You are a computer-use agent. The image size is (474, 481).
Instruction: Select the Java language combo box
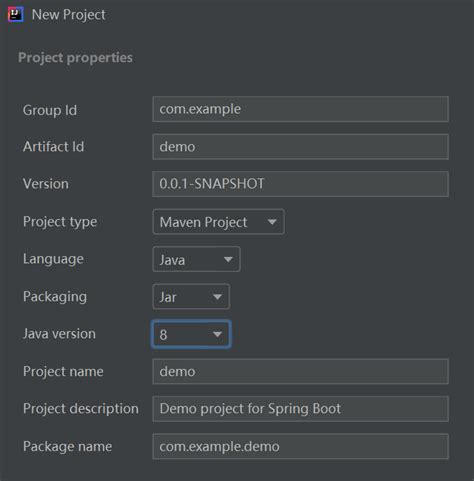(x=196, y=259)
